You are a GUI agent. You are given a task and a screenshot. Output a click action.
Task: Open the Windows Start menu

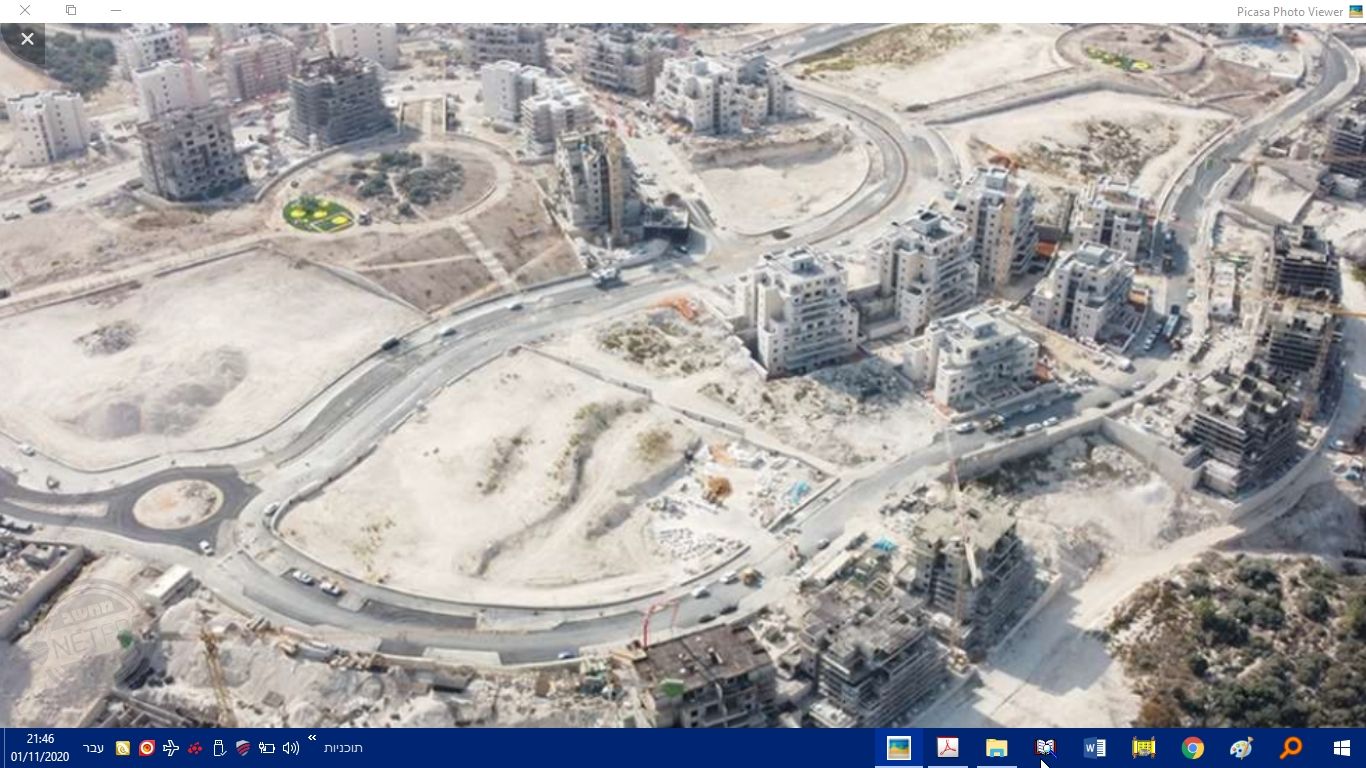click(1341, 748)
